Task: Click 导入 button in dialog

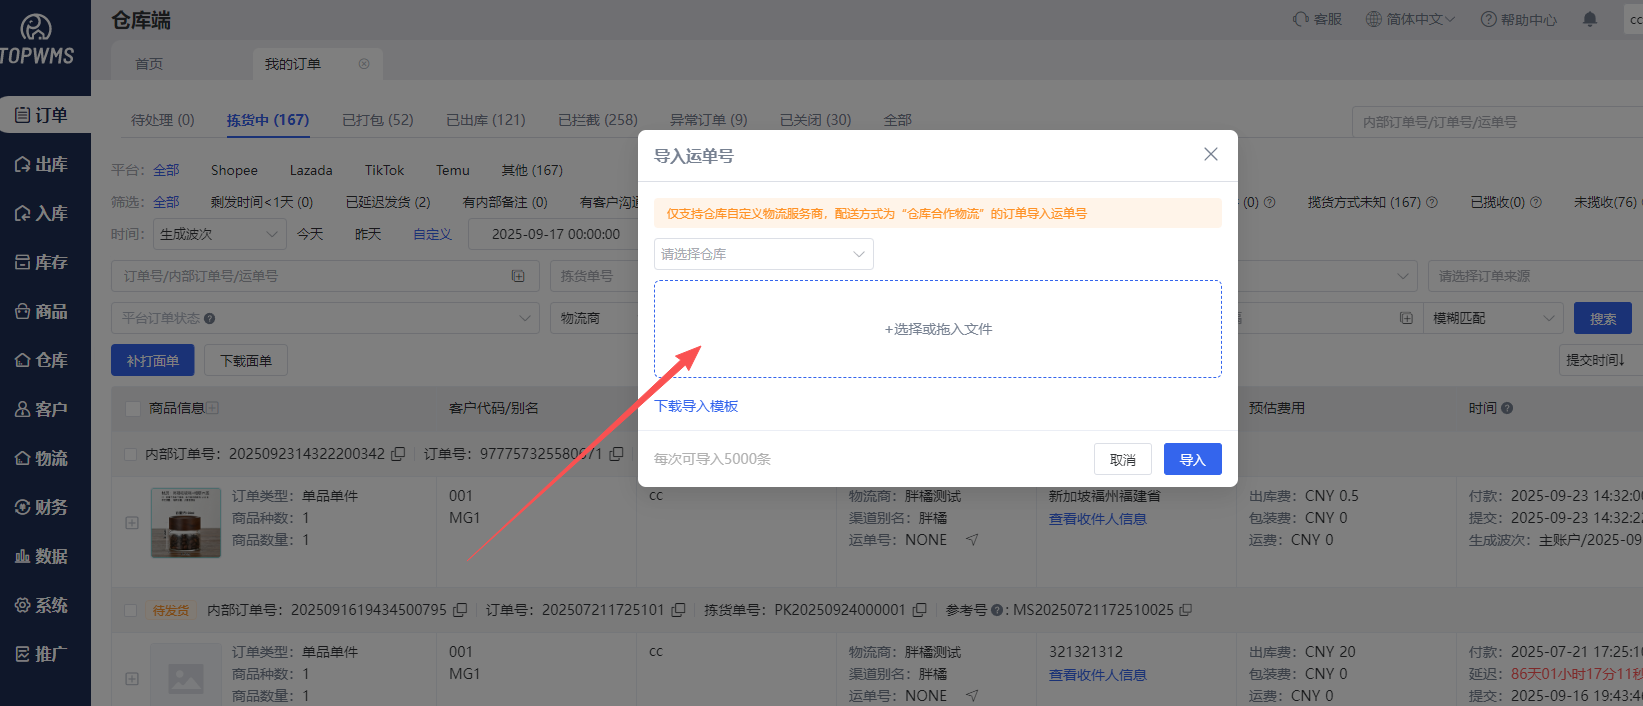Action: click(1193, 460)
